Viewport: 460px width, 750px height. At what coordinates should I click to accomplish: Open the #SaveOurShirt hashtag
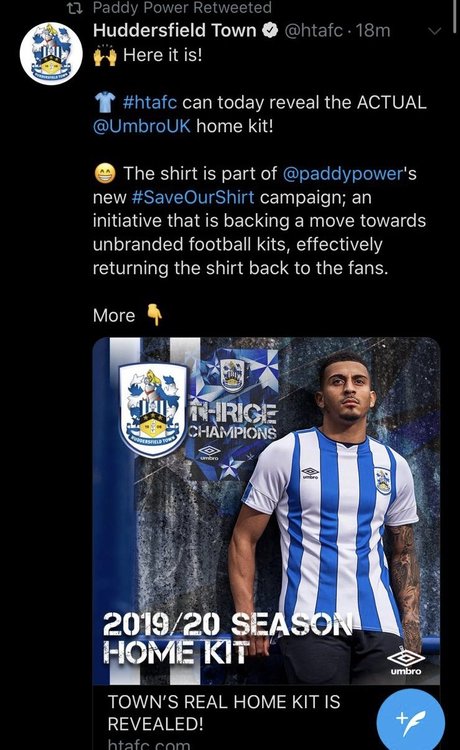tap(192, 197)
